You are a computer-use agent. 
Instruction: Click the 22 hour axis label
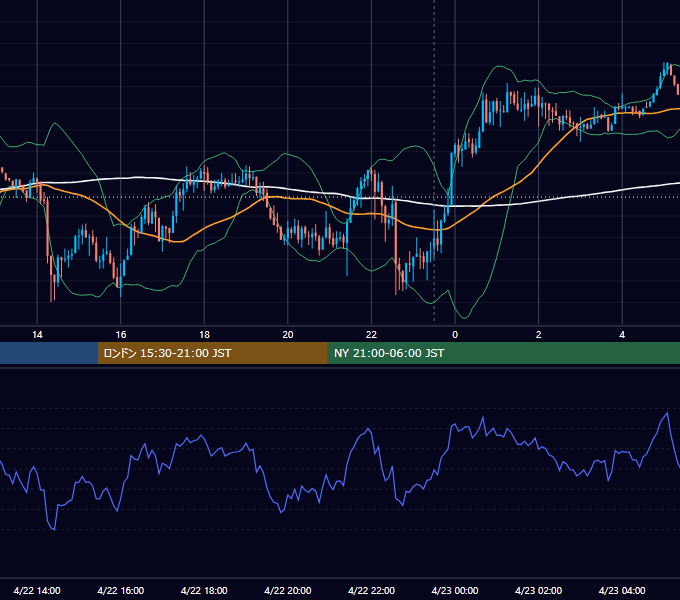click(x=371, y=335)
